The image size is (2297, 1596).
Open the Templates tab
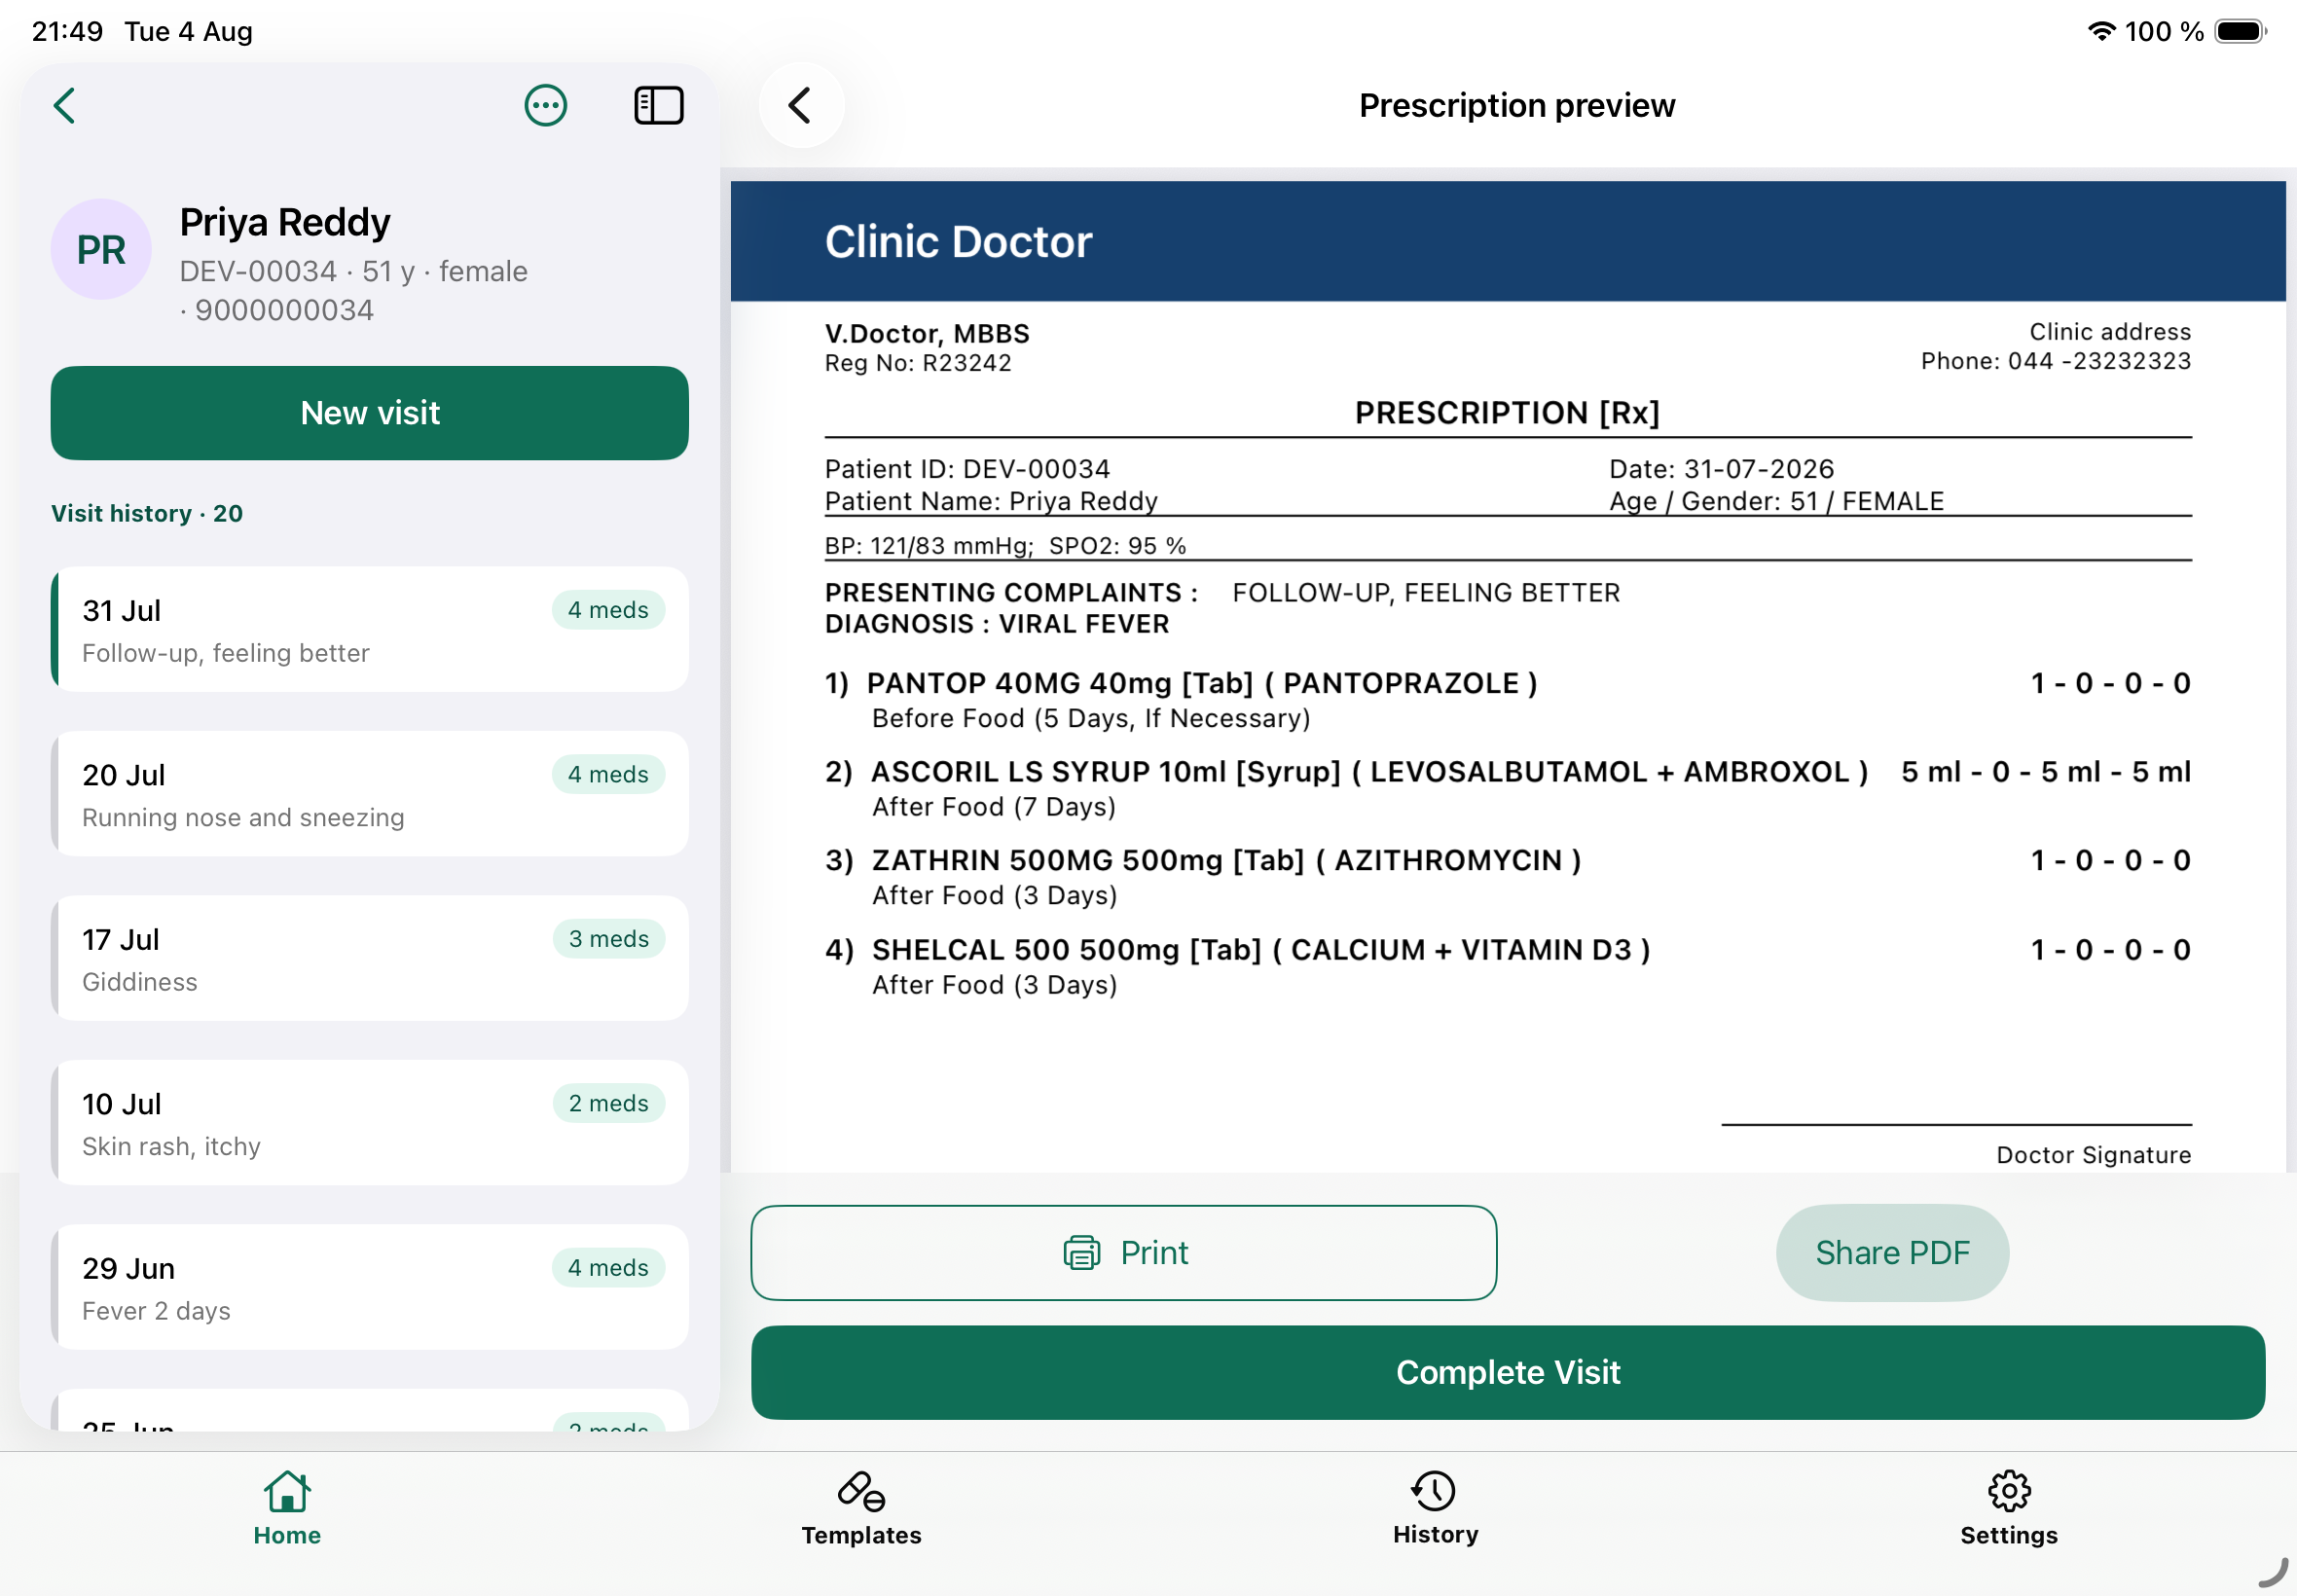(861, 1509)
